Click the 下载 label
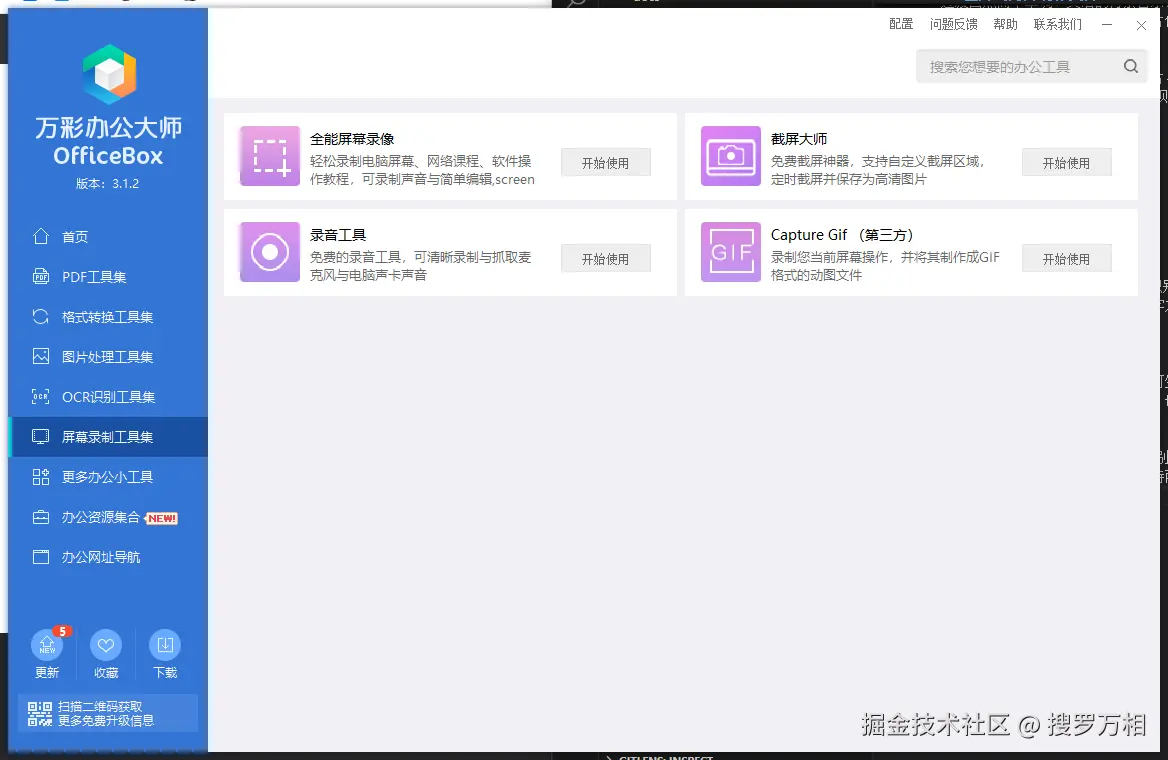The width and height of the screenshot is (1168, 760). click(x=165, y=672)
